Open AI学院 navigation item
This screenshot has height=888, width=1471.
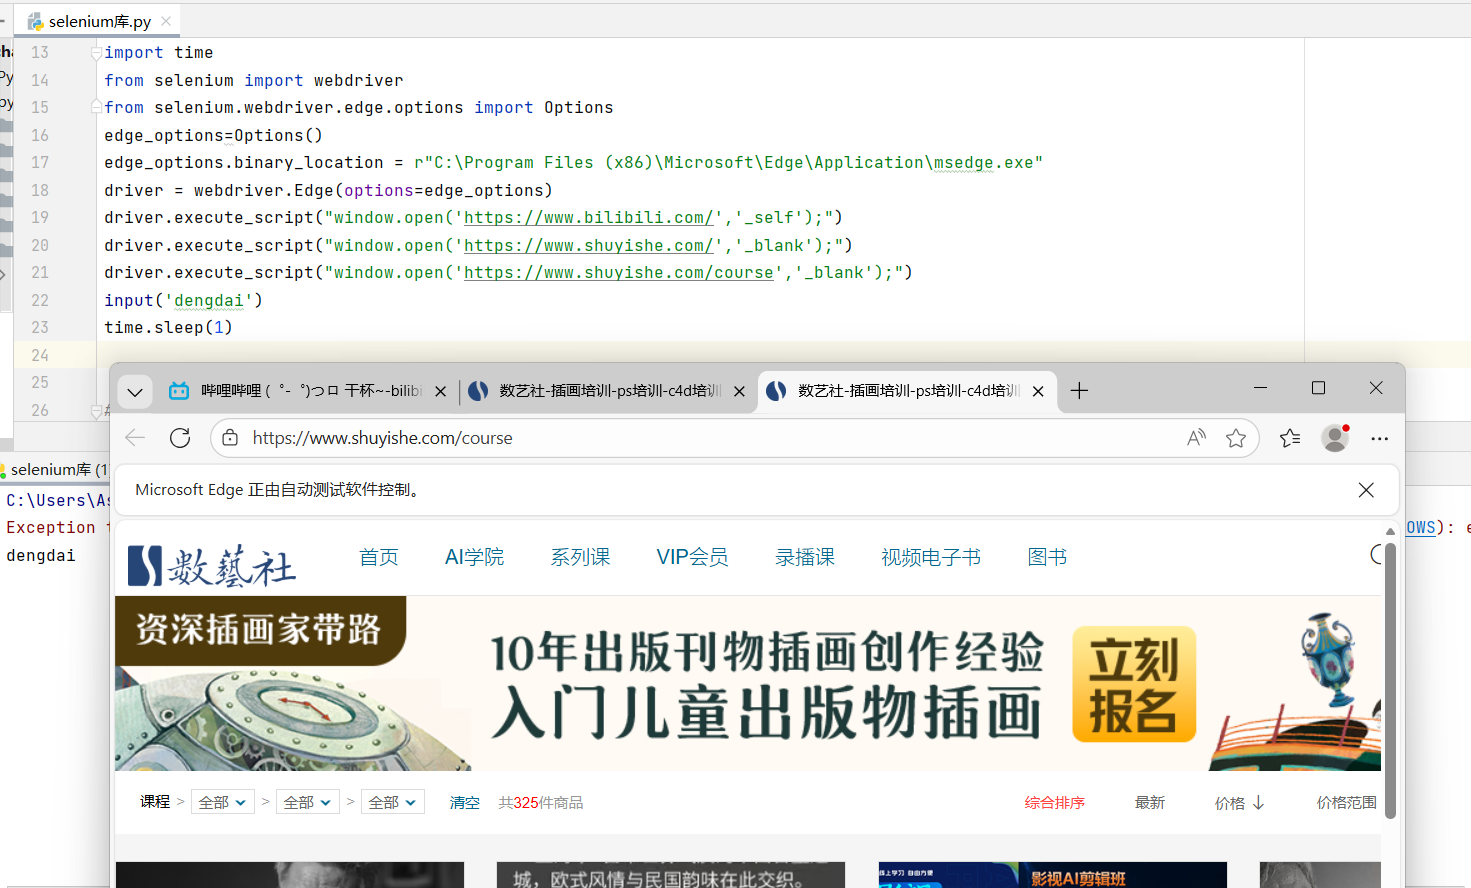coord(474,557)
